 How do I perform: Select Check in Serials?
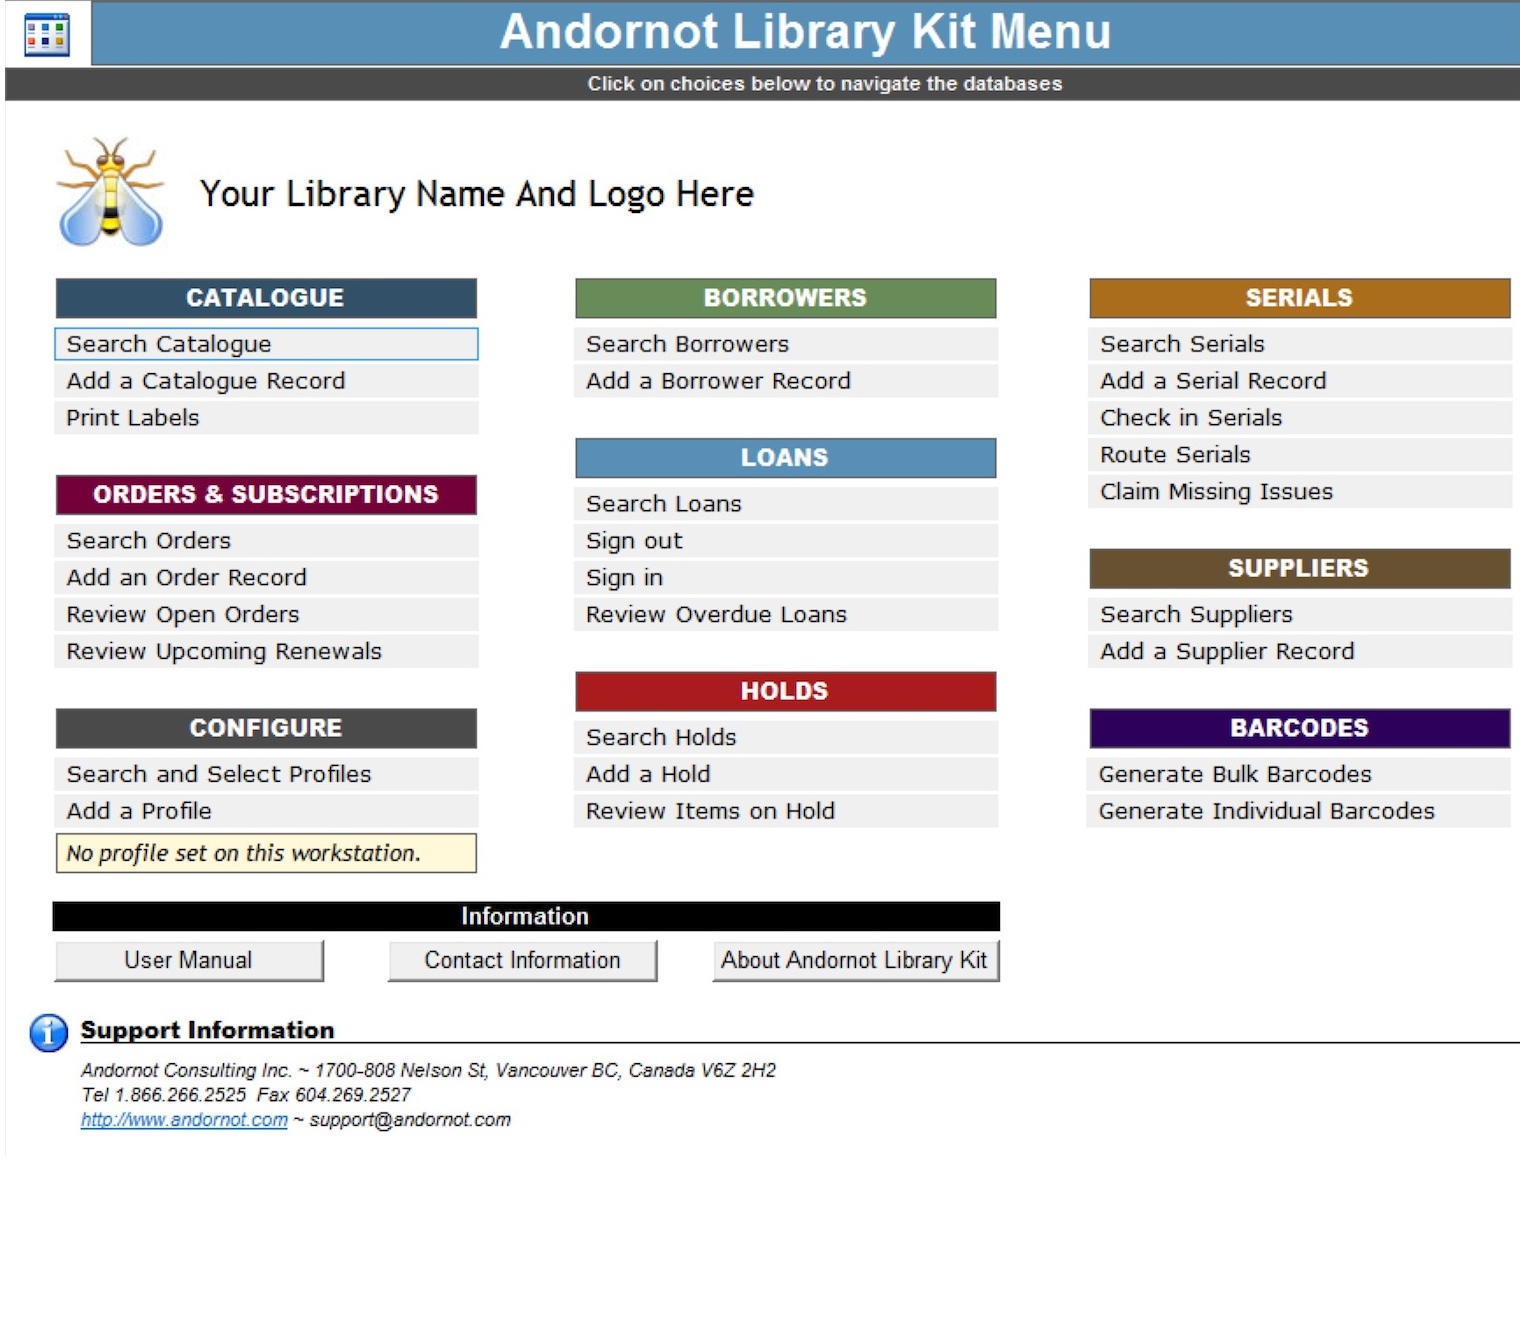point(1300,418)
